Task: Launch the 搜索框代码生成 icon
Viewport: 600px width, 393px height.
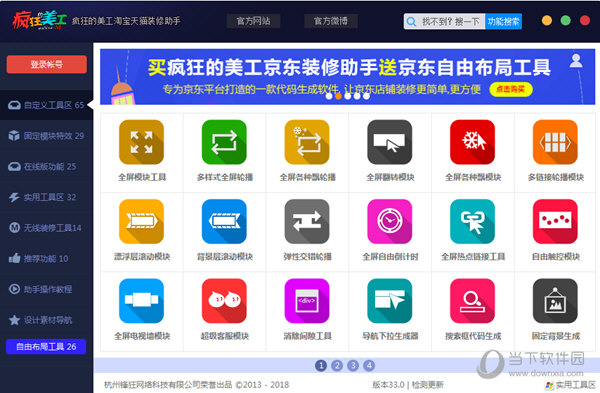Action: [473, 301]
